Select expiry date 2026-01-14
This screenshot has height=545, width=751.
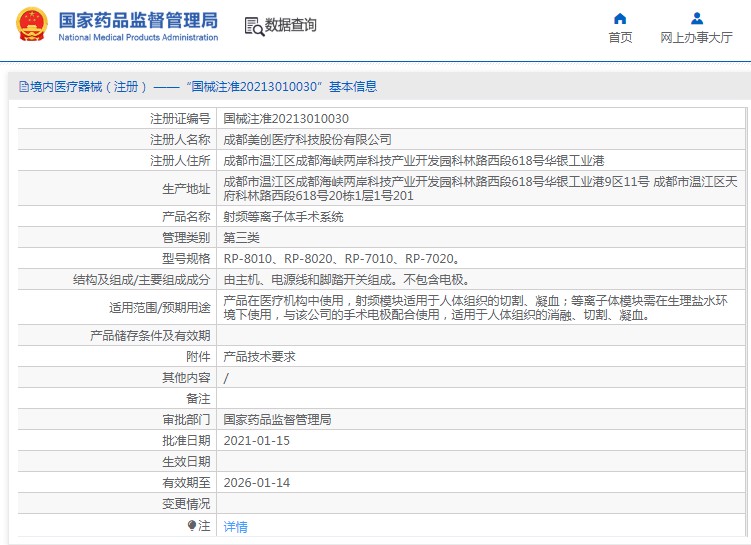[x=257, y=483]
